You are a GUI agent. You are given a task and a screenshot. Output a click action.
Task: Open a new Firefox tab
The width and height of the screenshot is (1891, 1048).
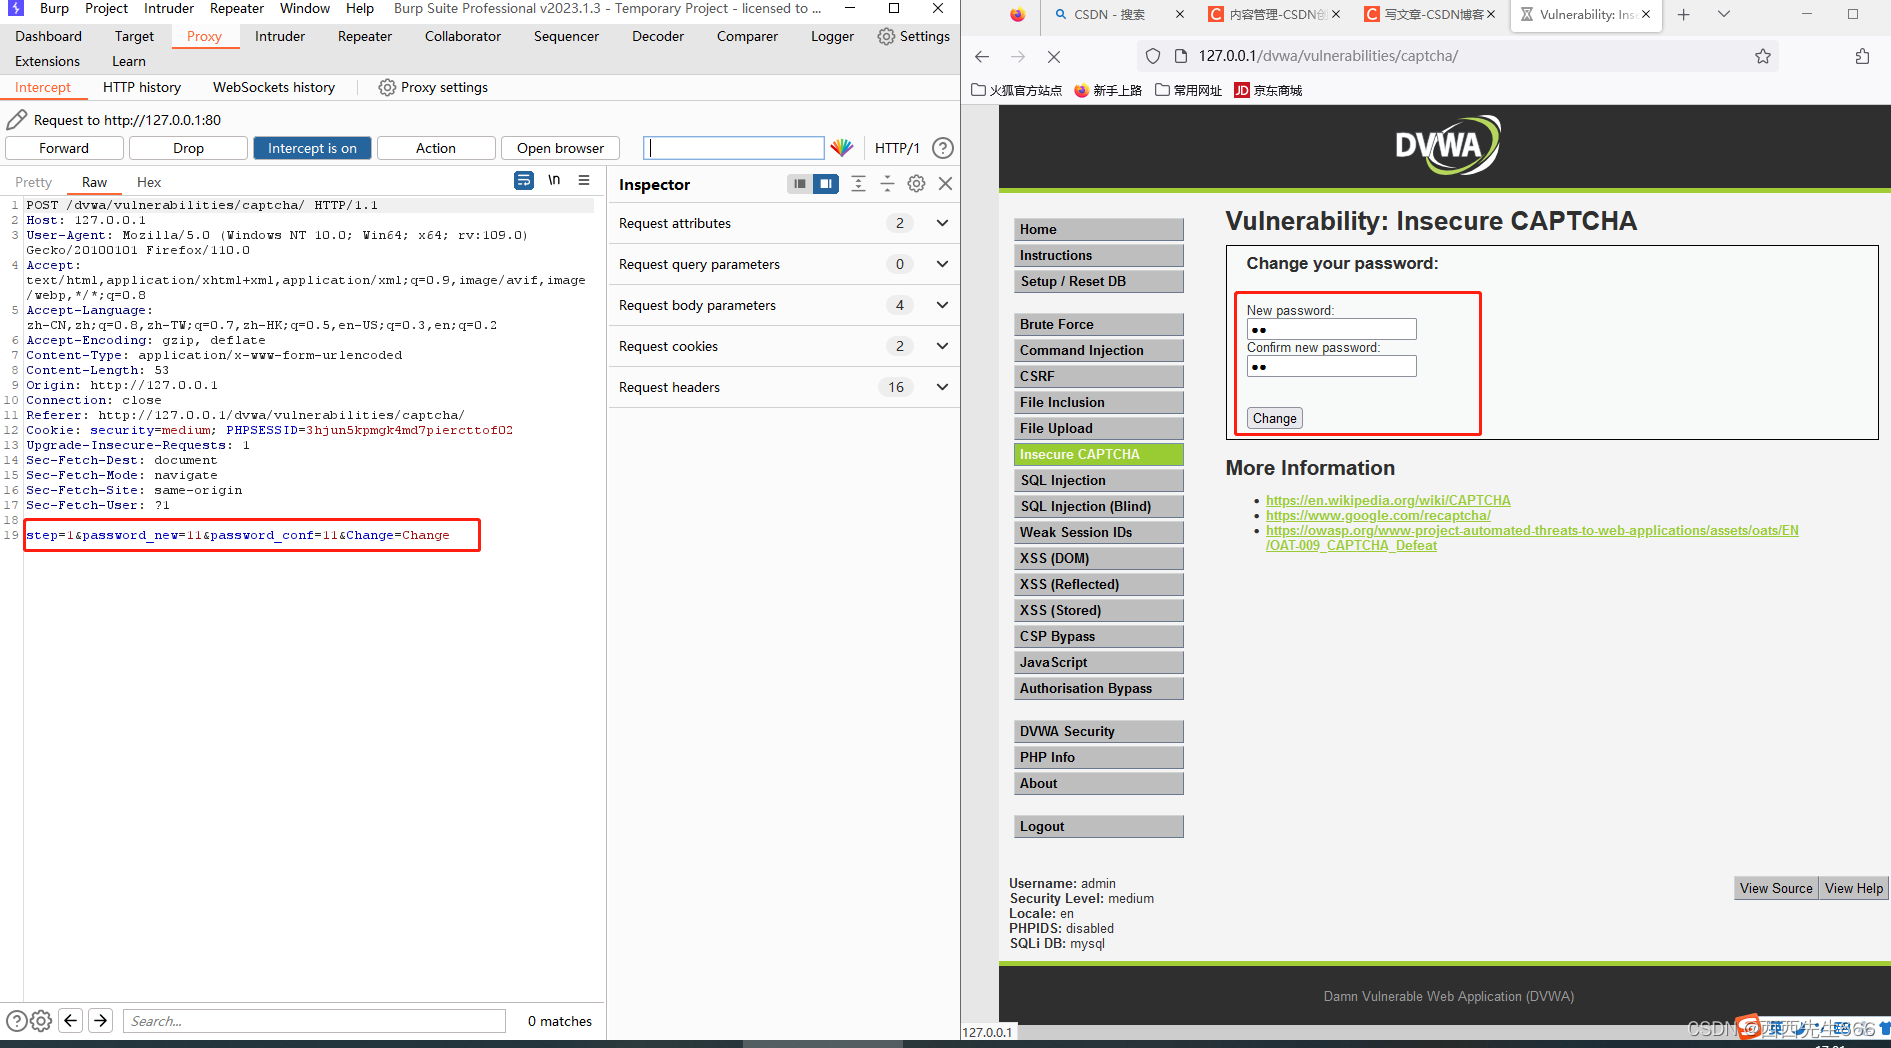[x=1683, y=15]
